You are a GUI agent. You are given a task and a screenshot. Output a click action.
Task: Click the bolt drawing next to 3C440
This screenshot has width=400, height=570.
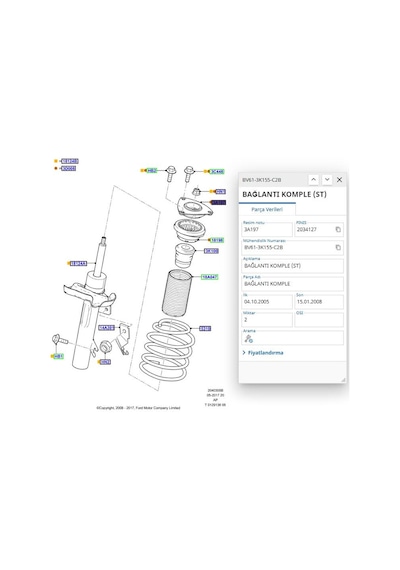pyautogui.click(x=189, y=174)
